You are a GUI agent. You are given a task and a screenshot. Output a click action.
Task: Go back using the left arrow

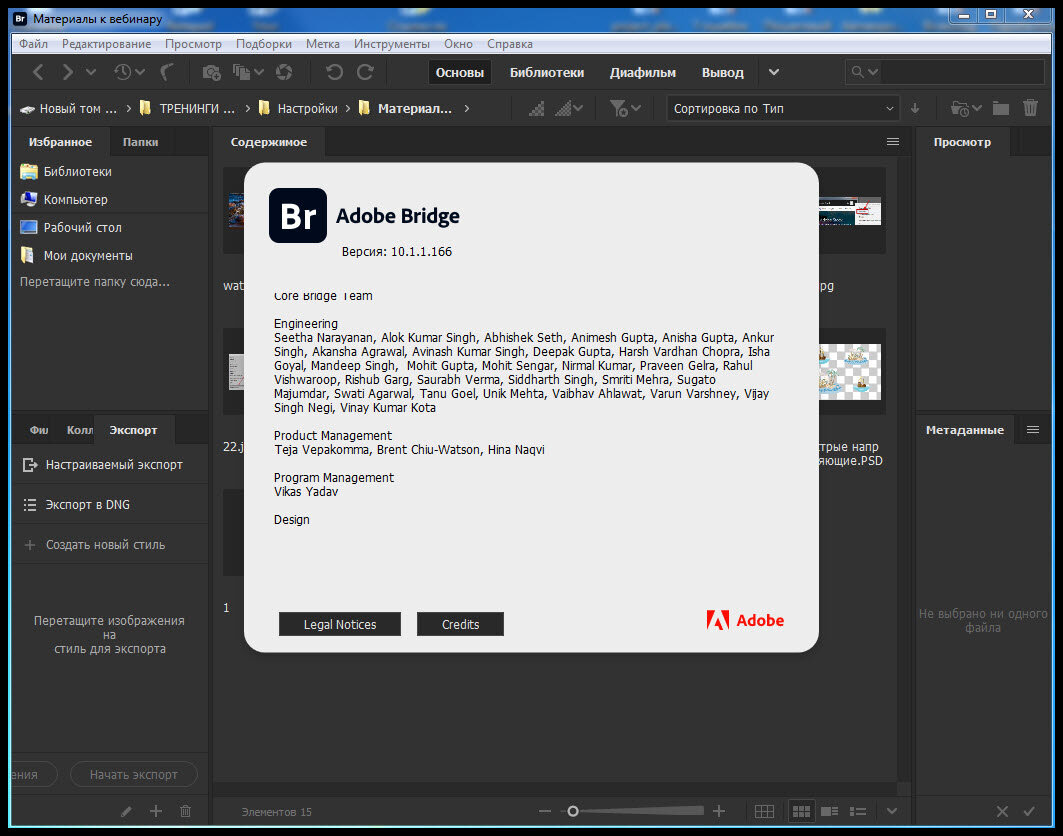pyautogui.click(x=39, y=72)
